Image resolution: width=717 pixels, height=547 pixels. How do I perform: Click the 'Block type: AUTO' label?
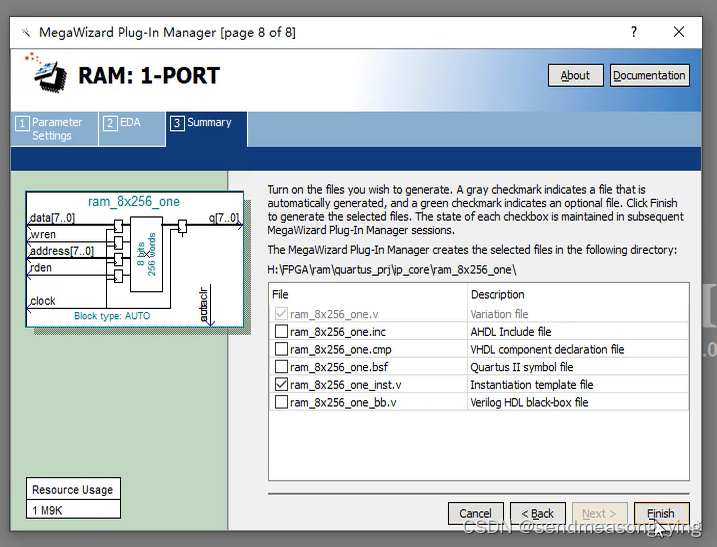[x=112, y=316]
